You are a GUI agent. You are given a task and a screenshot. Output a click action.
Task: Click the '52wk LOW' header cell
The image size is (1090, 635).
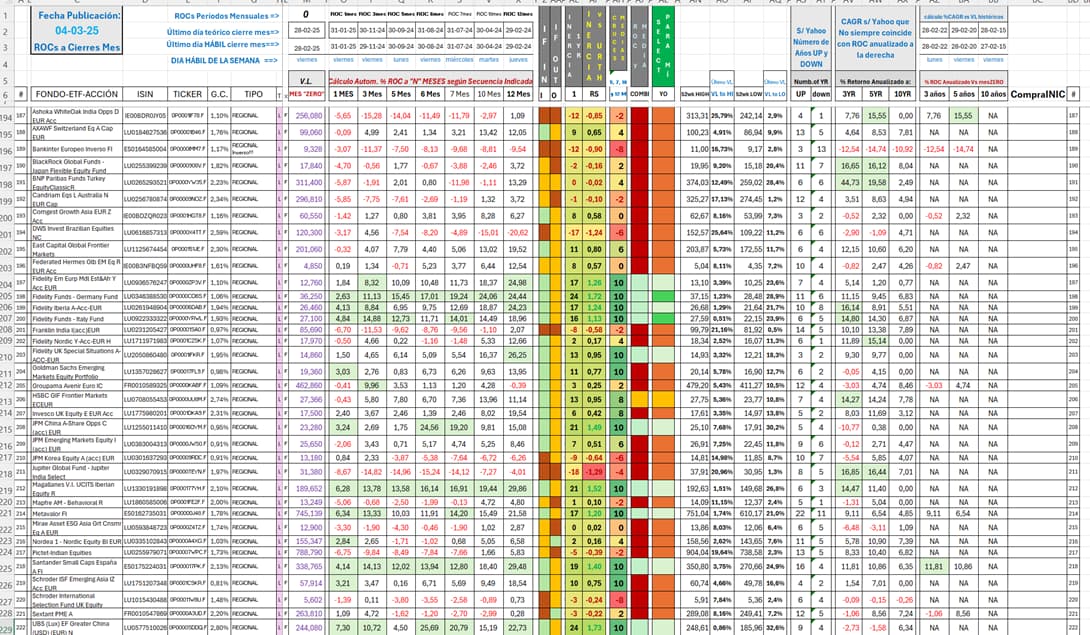point(749,94)
